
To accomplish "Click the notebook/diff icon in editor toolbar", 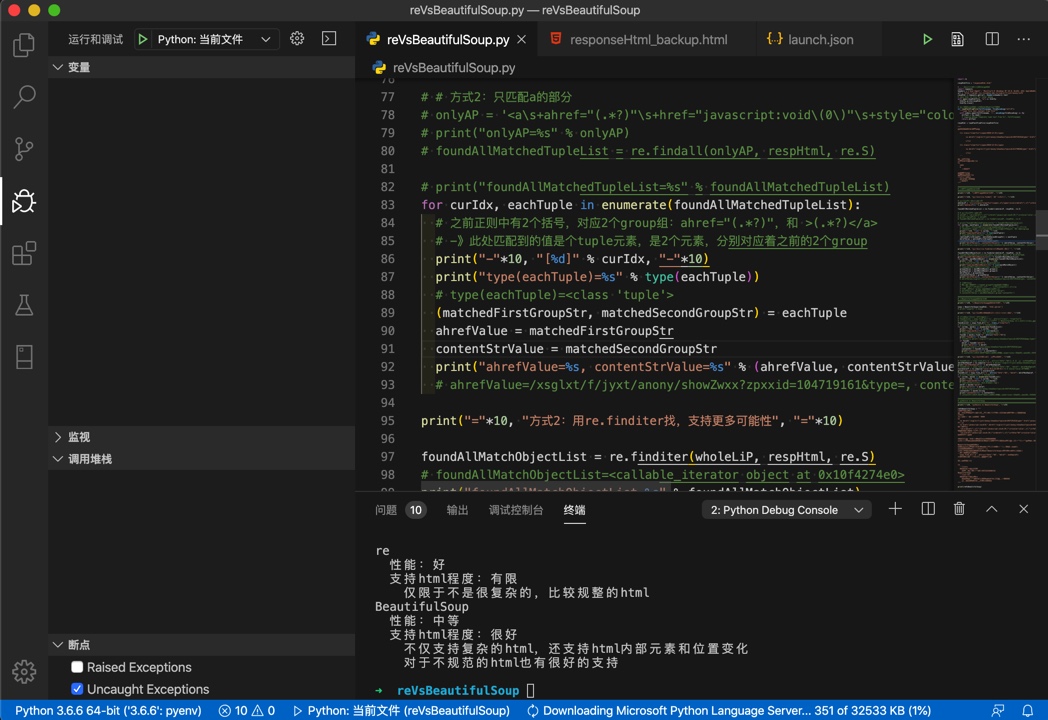I will click(958, 39).
